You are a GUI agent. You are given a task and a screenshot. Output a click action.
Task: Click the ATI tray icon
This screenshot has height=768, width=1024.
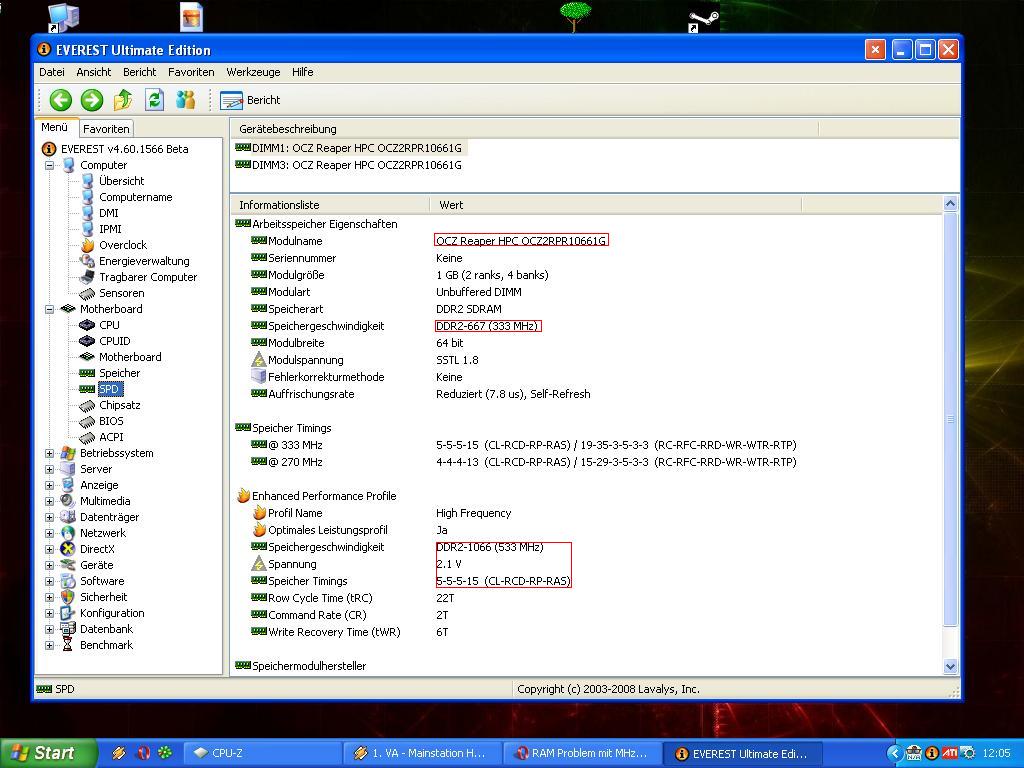tap(950, 753)
